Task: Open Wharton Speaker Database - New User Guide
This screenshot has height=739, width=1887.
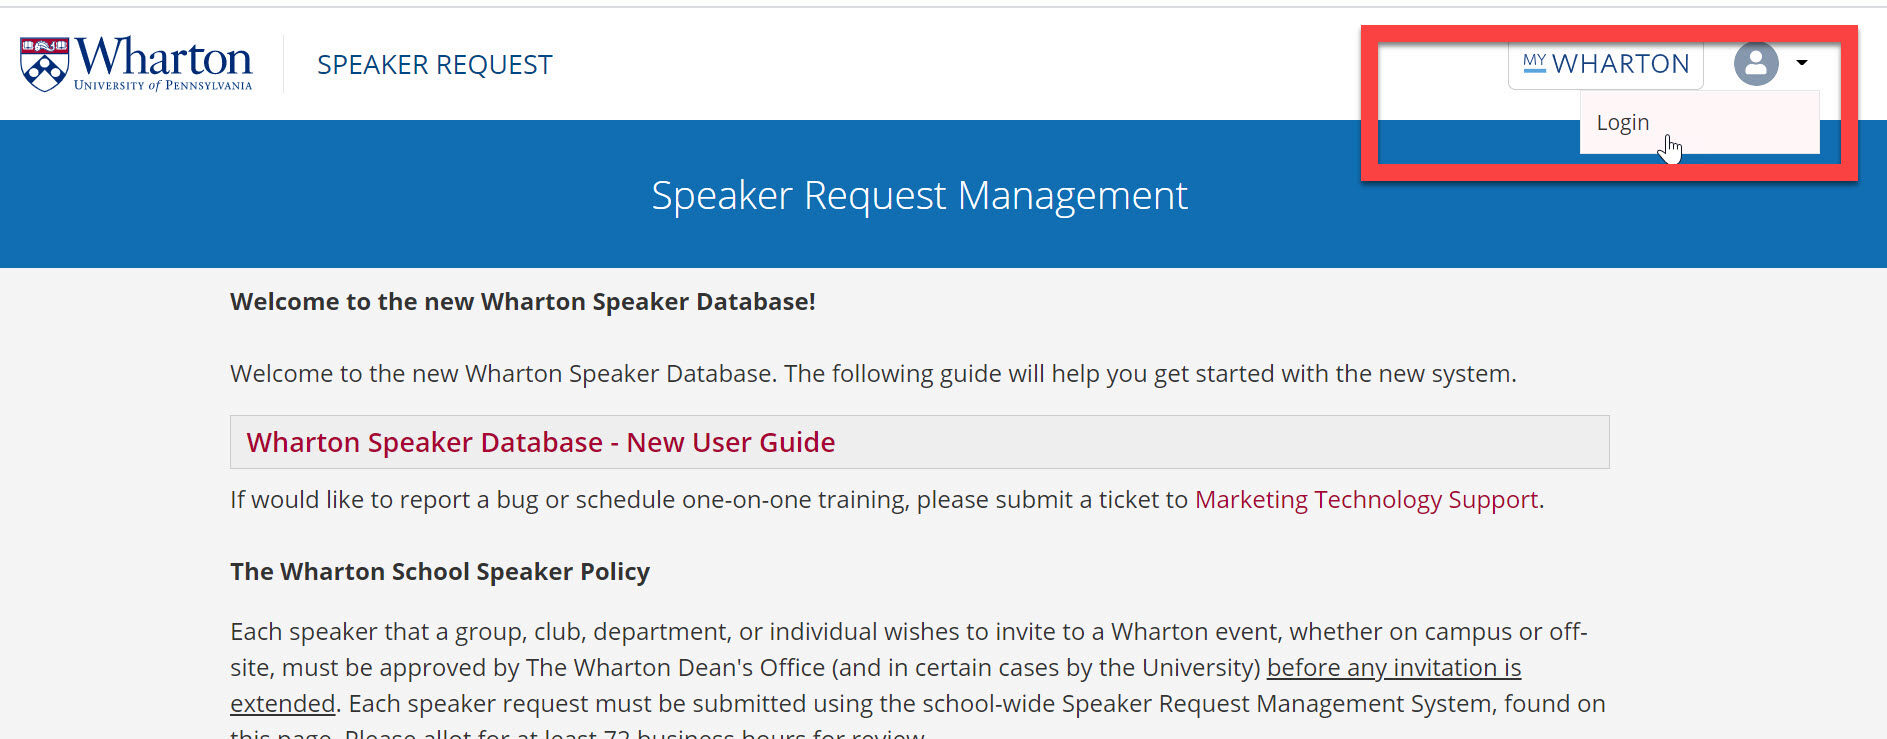Action: tap(541, 442)
